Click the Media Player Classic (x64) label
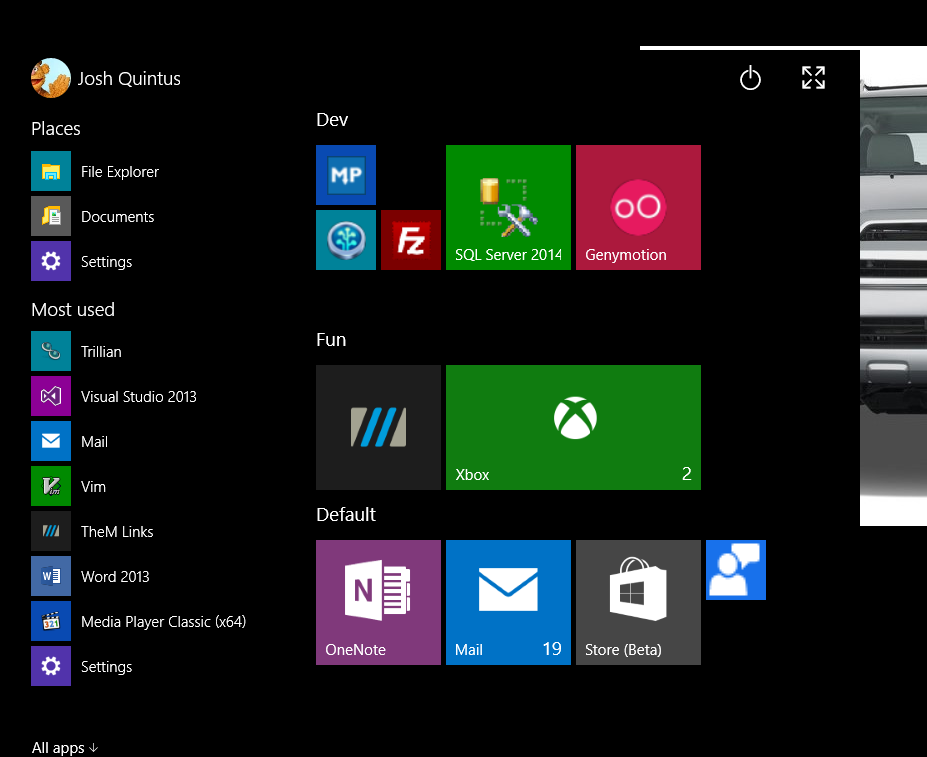Screen dimensions: 927x757 point(164,622)
